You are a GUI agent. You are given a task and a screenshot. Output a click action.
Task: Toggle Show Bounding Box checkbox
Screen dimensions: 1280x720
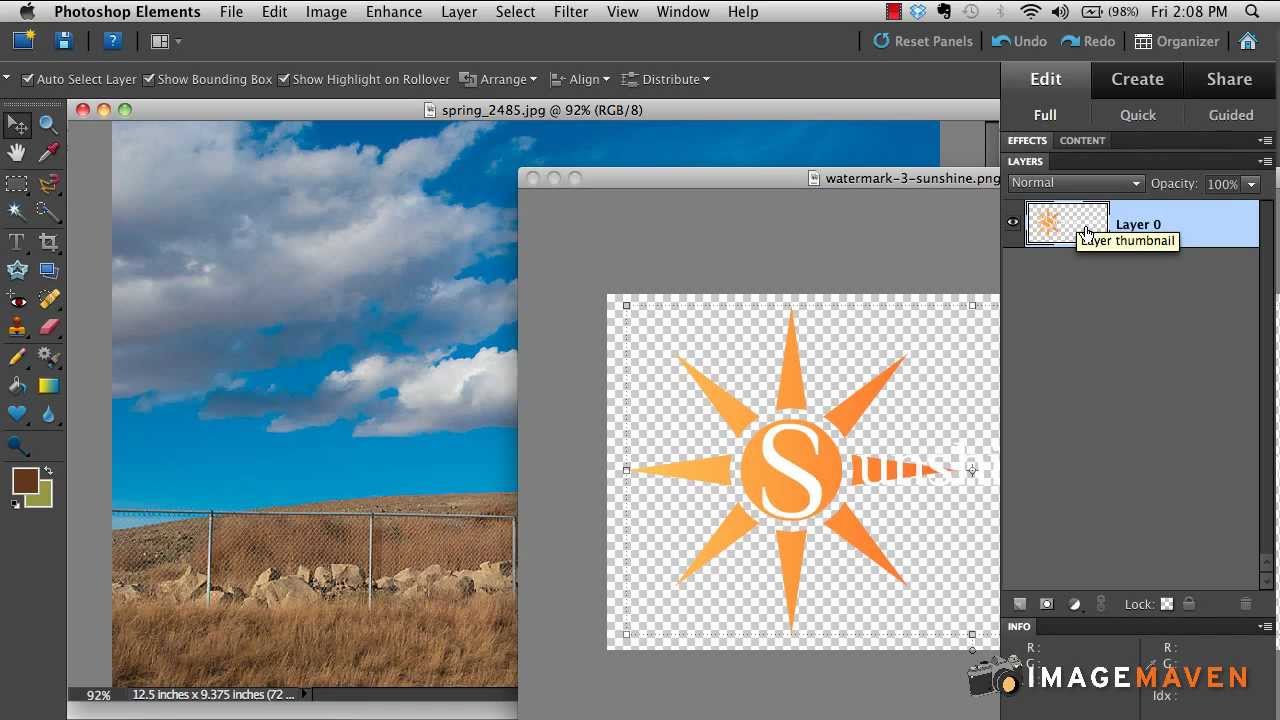click(x=149, y=79)
